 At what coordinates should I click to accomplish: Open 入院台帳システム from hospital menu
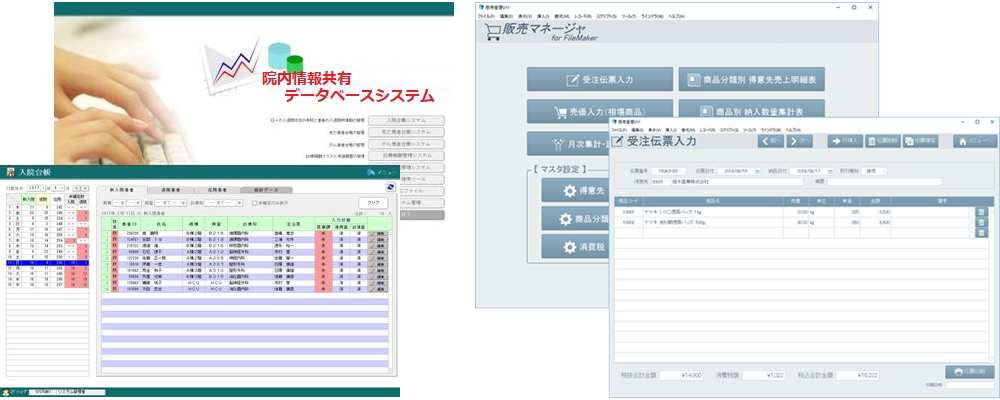[x=406, y=120]
